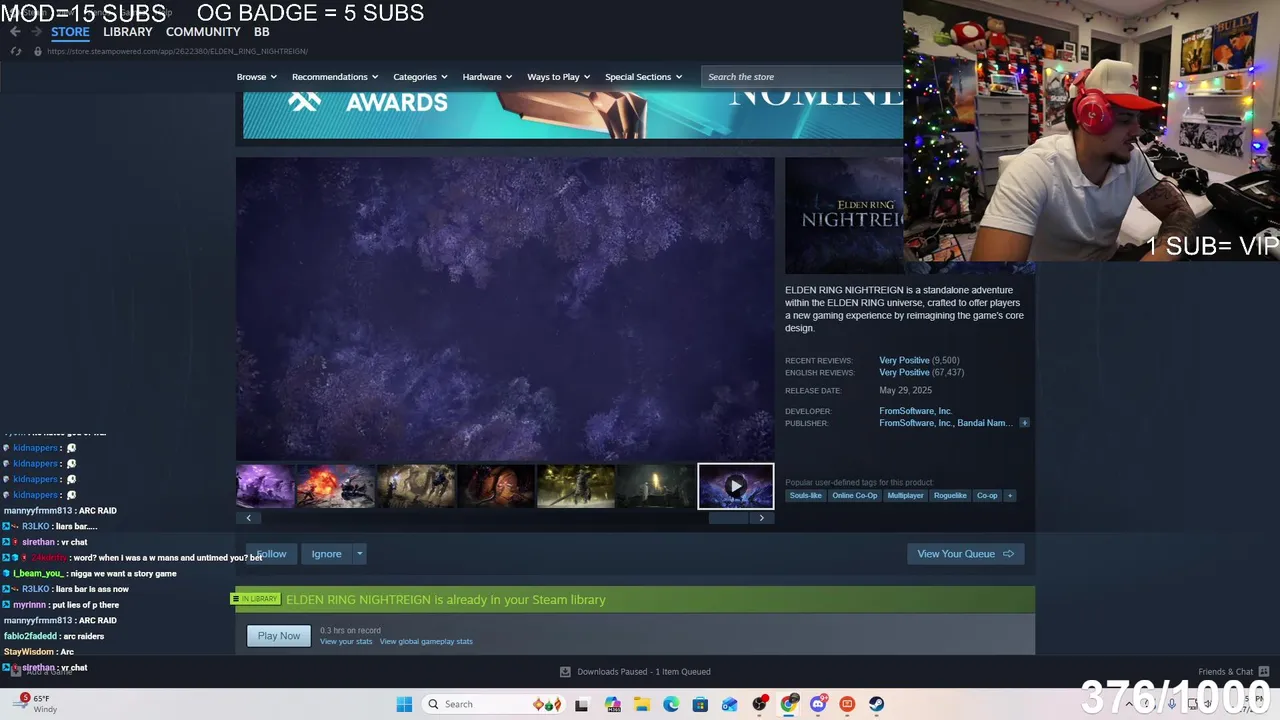
Task: Open Microsoft Edge from the taskbar
Action: [x=671, y=704]
